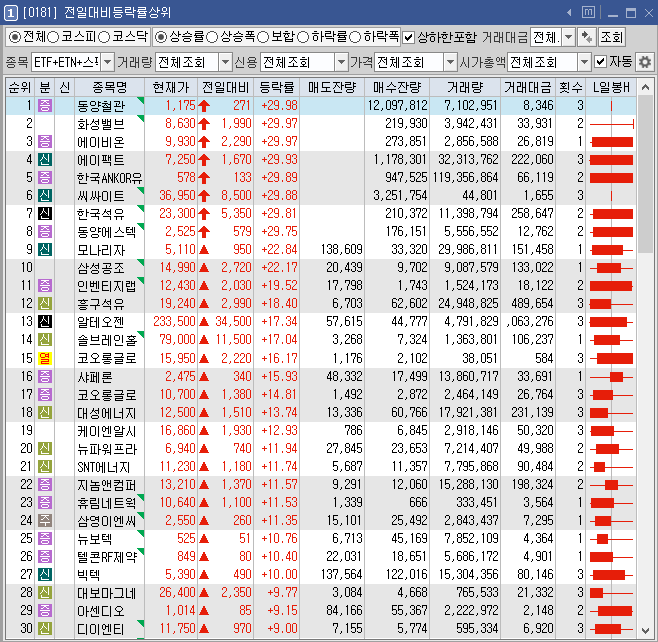The image size is (658, 642).
Task: Click the 거래대금 column header
Action: [x=527, y=87]
